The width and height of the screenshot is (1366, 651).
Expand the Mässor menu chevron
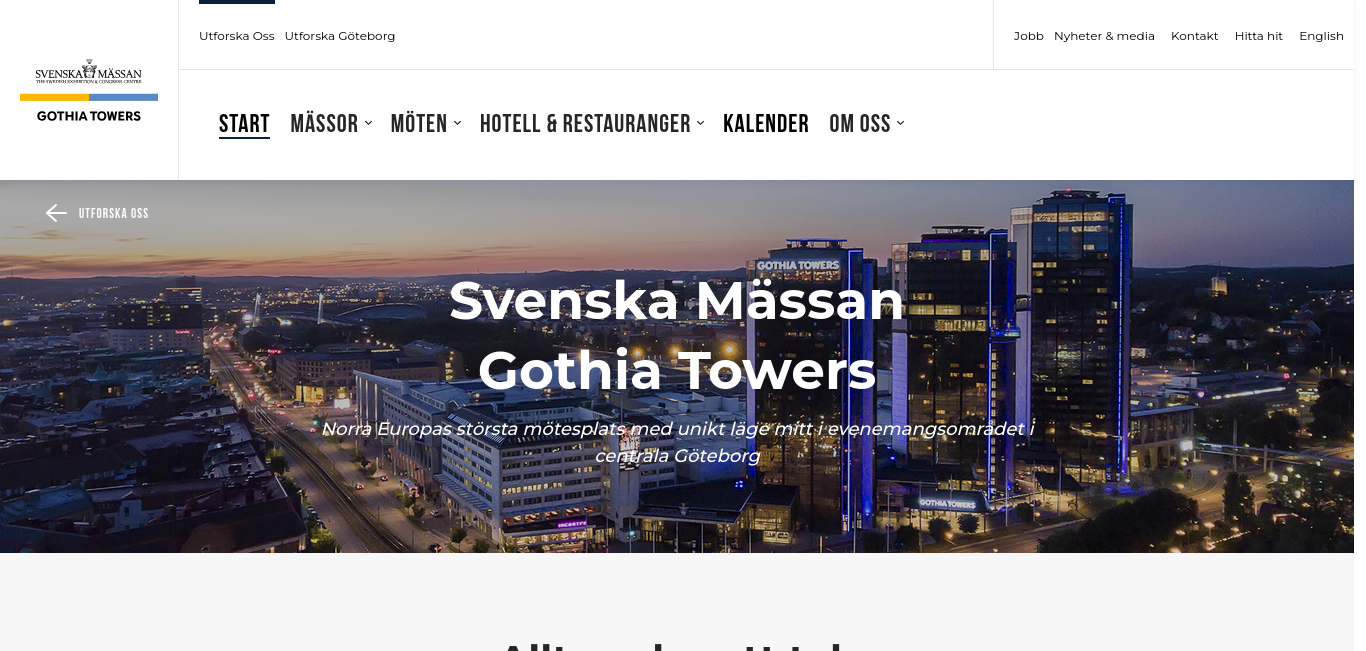pyautogui.click(x=368, y=123)
